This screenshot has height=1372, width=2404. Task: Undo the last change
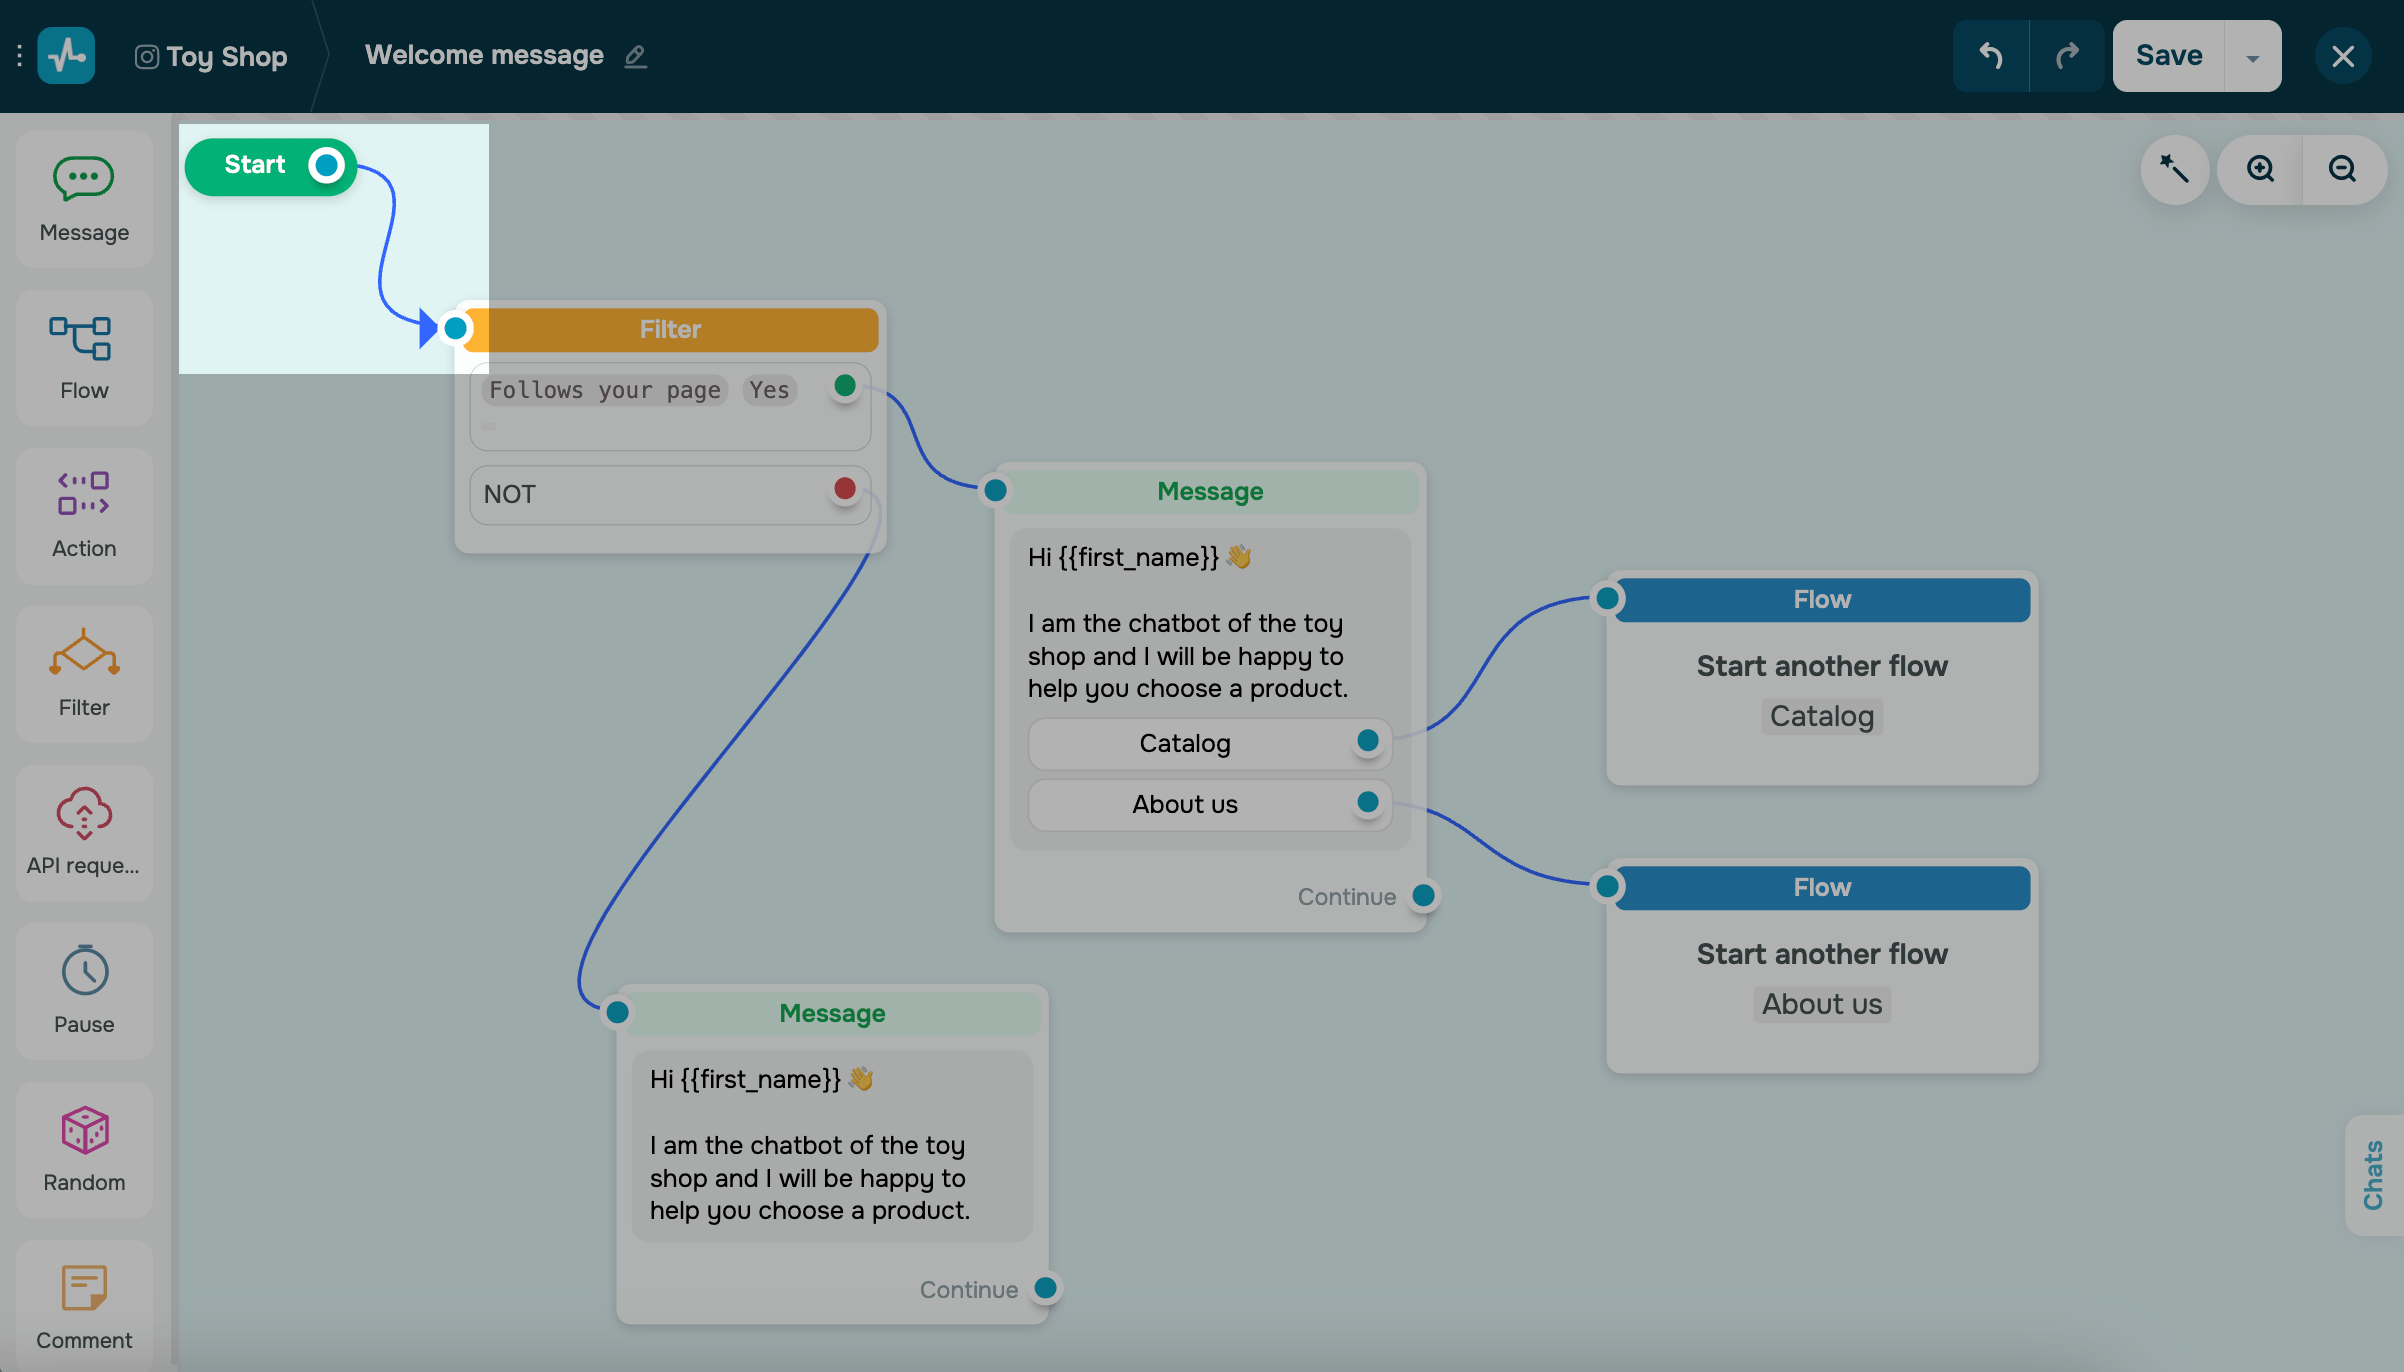[1991, 56]
